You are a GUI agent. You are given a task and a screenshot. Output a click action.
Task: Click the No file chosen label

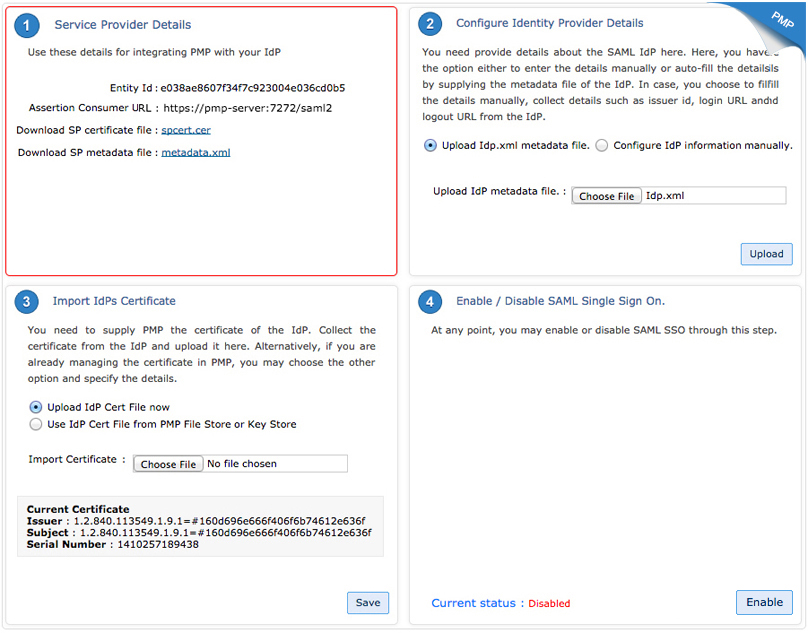[x=242, y=464]
